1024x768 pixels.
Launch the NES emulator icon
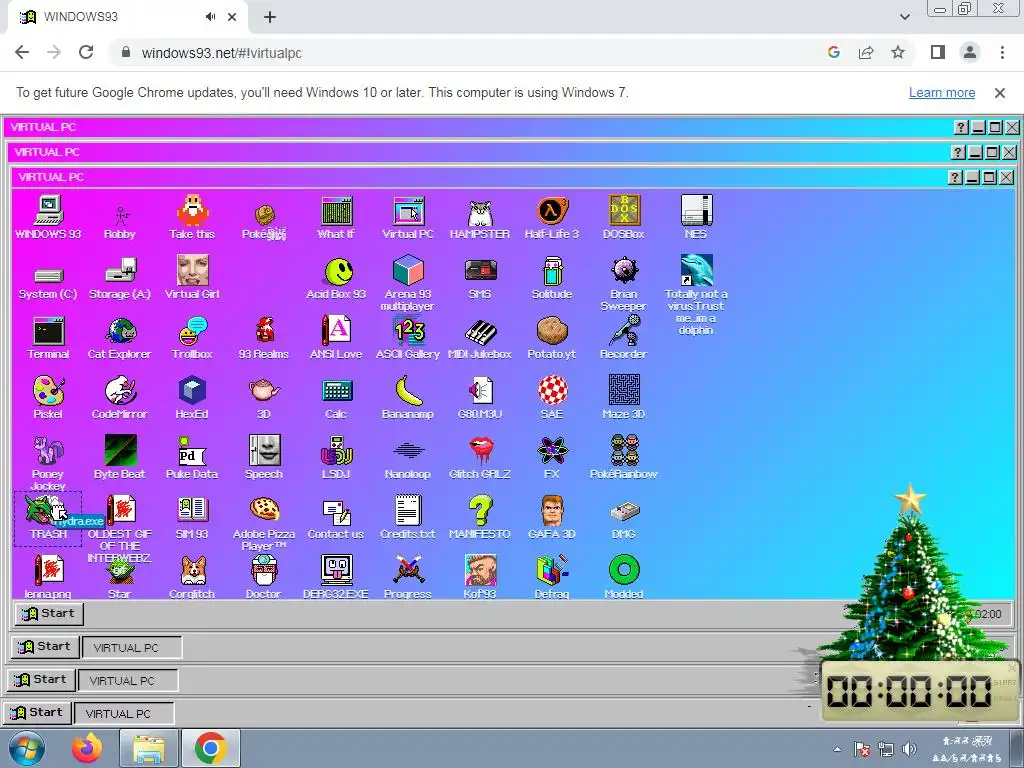click(696, 217)
